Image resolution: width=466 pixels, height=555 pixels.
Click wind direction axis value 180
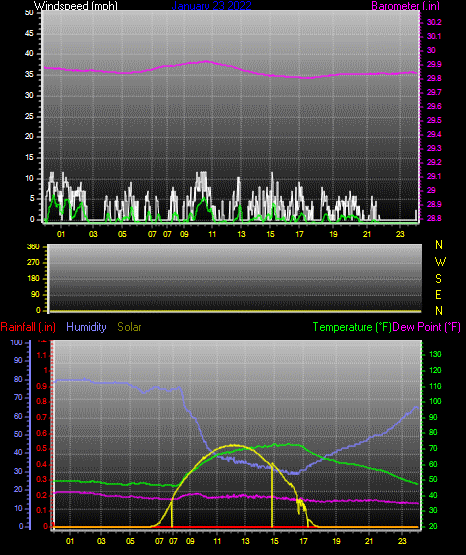(x=33, y=279)
